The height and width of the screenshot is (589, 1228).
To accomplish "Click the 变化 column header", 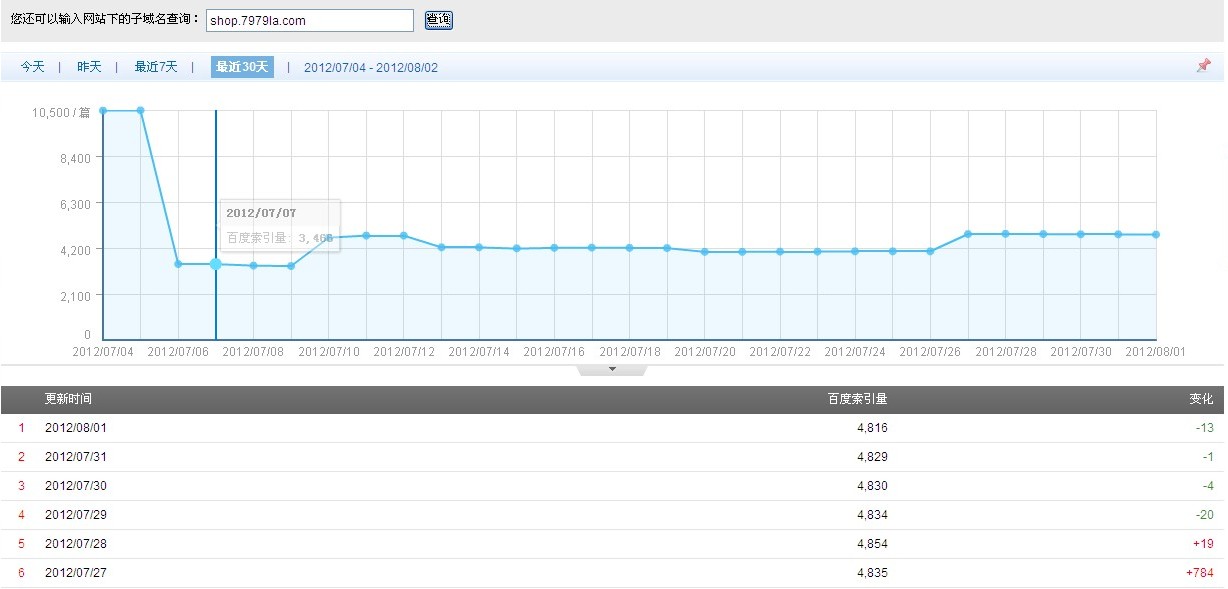I will (x=1201, y=399).
